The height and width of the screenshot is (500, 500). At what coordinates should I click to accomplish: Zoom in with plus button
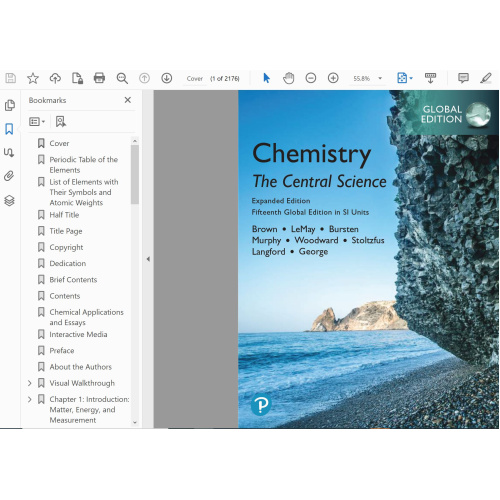[333, 78]
